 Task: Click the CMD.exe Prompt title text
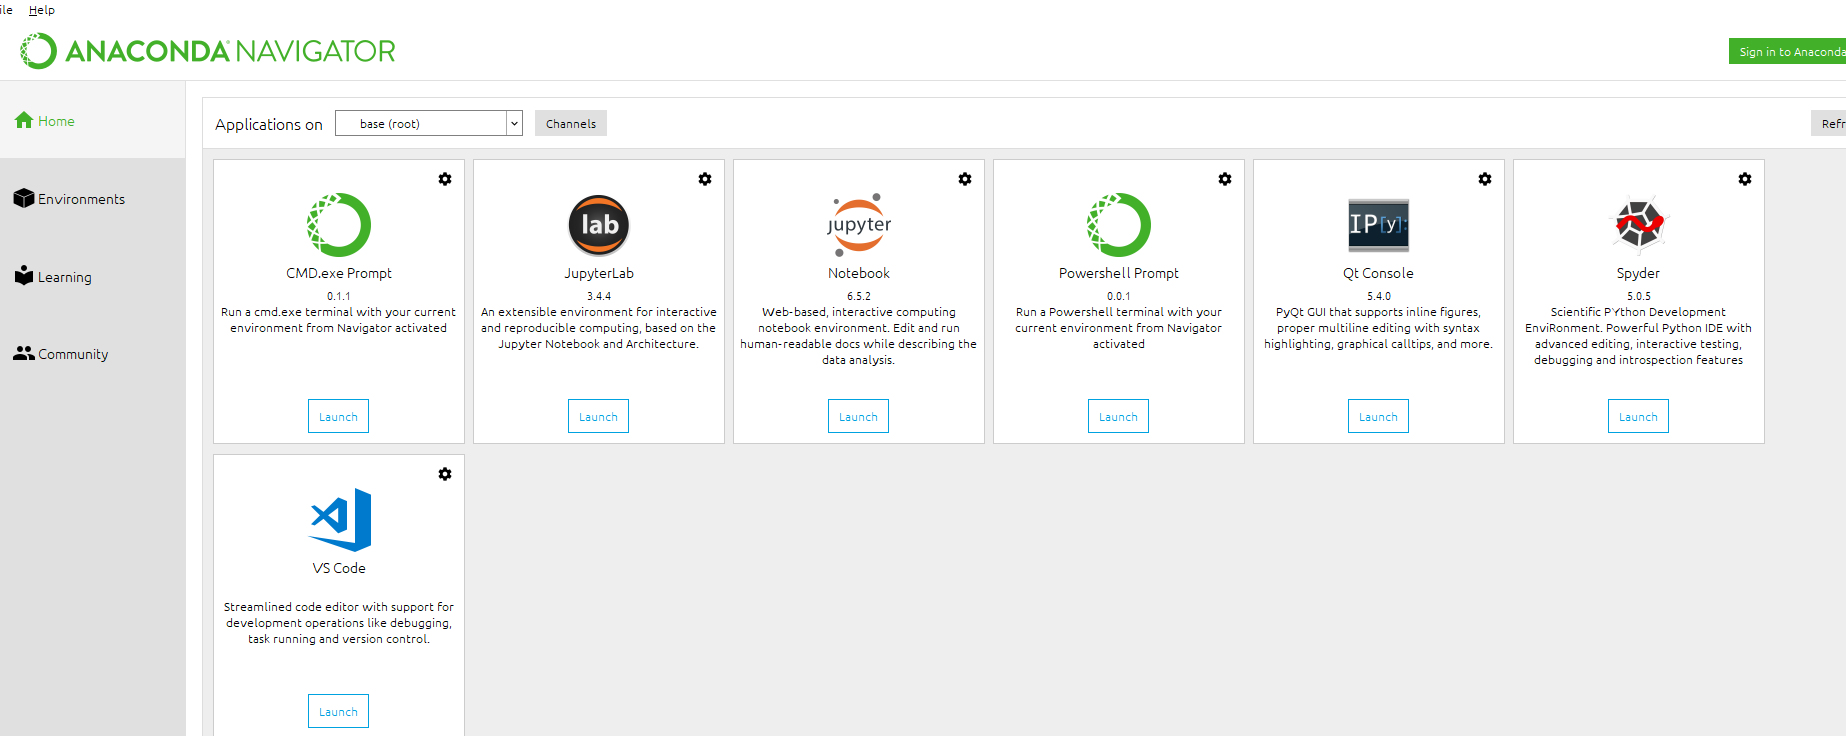pyautogui.click(x=339, y=273)
